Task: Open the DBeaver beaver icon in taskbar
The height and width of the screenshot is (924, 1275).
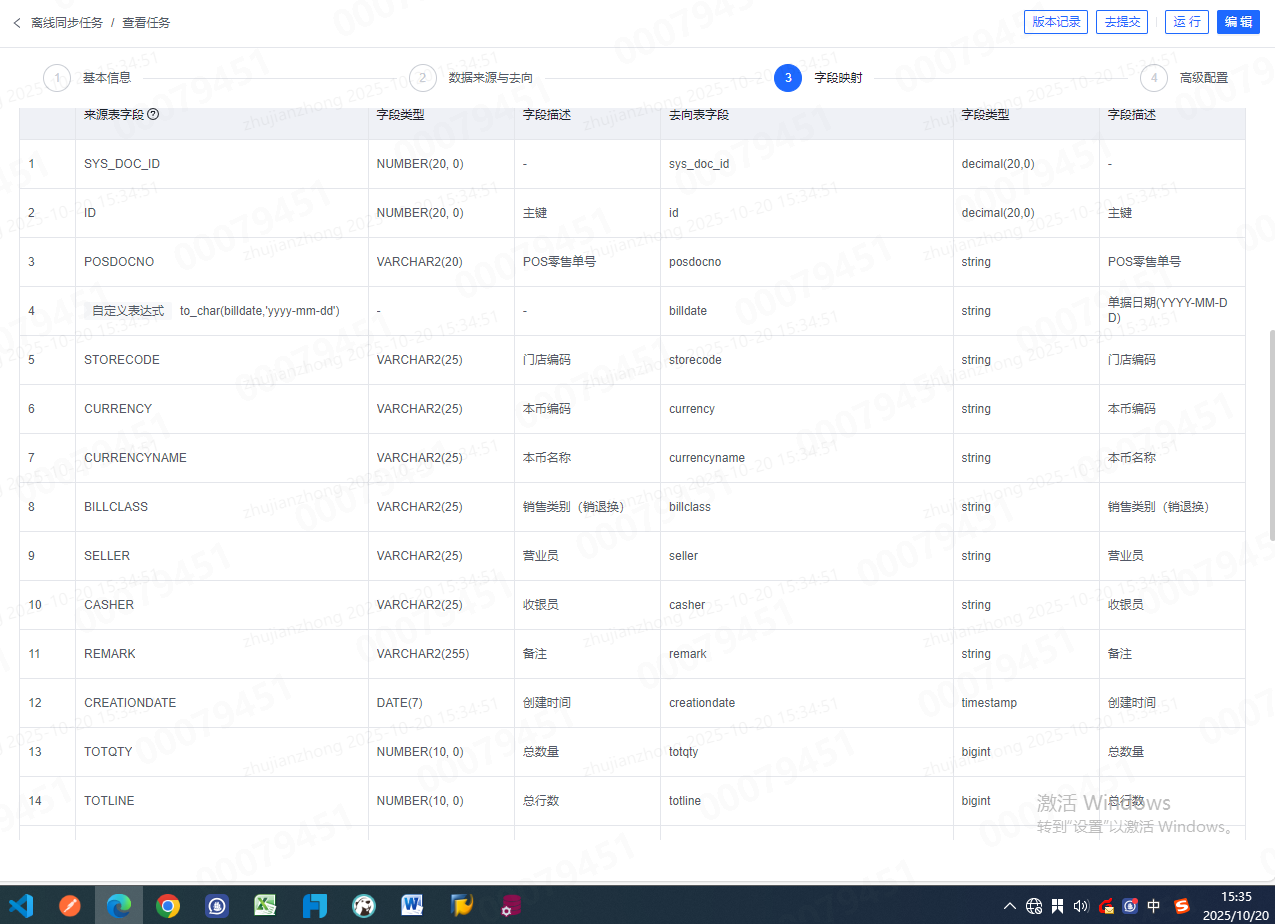Action: 364,906
